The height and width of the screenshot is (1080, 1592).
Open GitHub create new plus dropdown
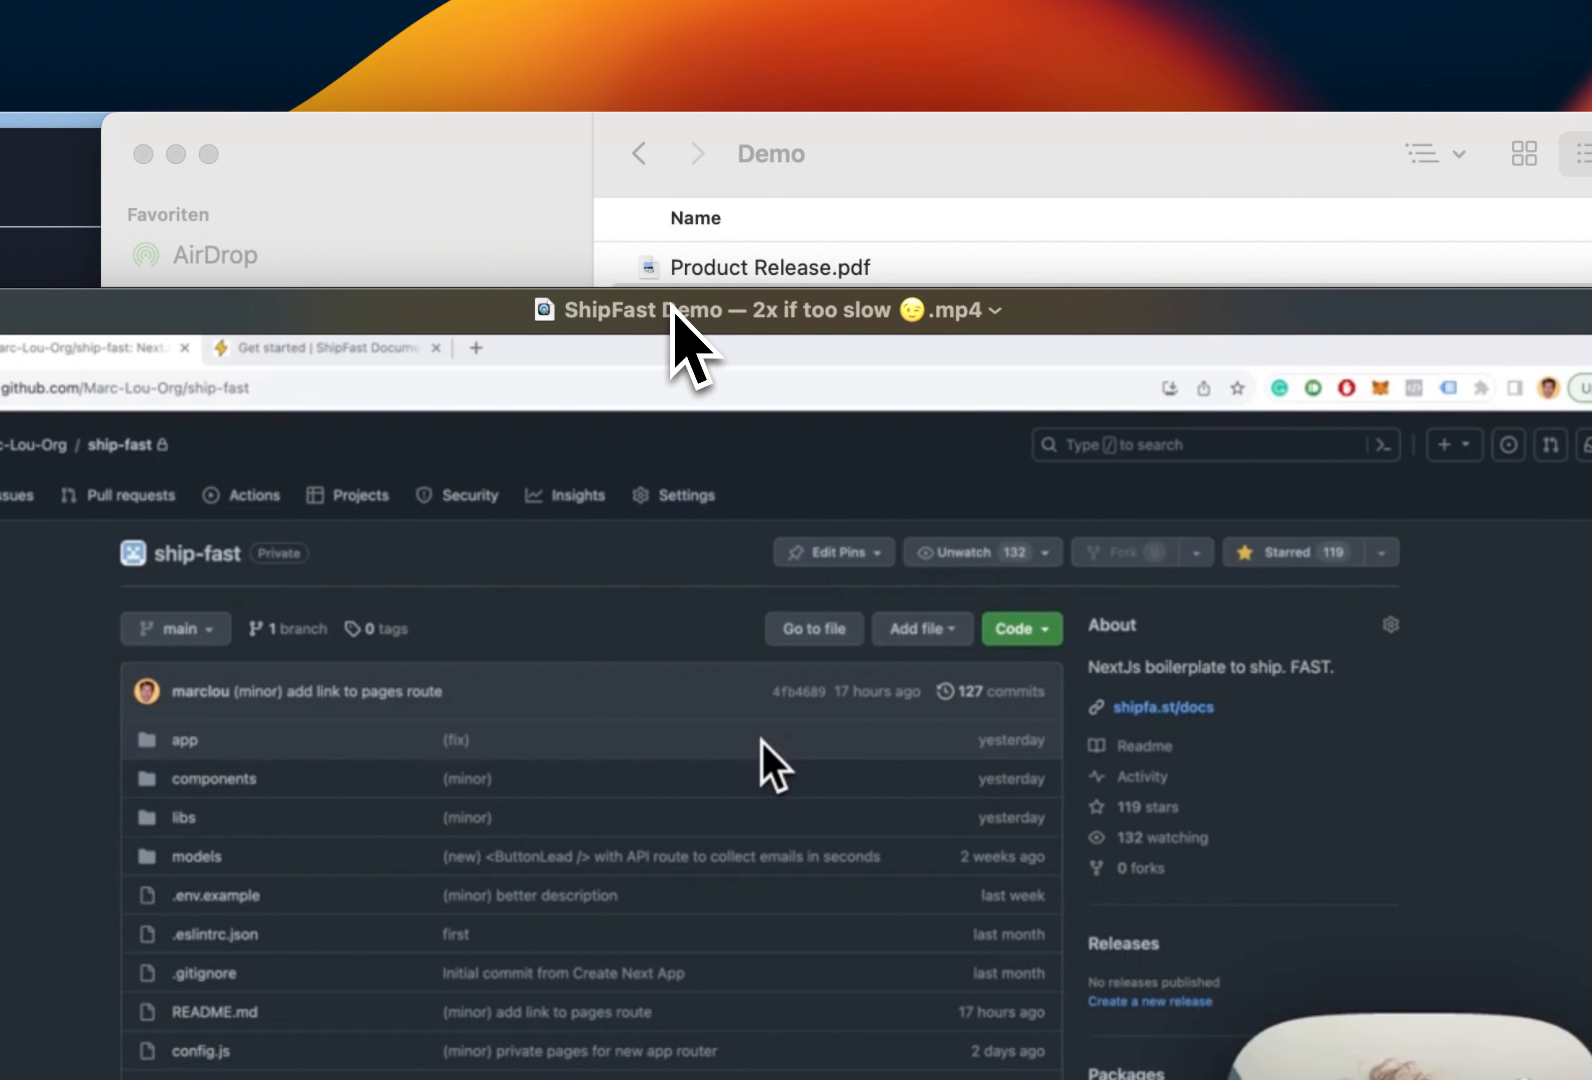click(1453, 445)
